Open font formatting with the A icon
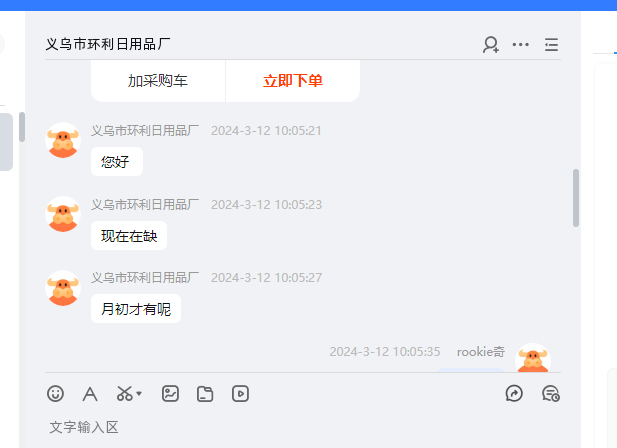This screenshot has height=448, width=617. [90, 394]
